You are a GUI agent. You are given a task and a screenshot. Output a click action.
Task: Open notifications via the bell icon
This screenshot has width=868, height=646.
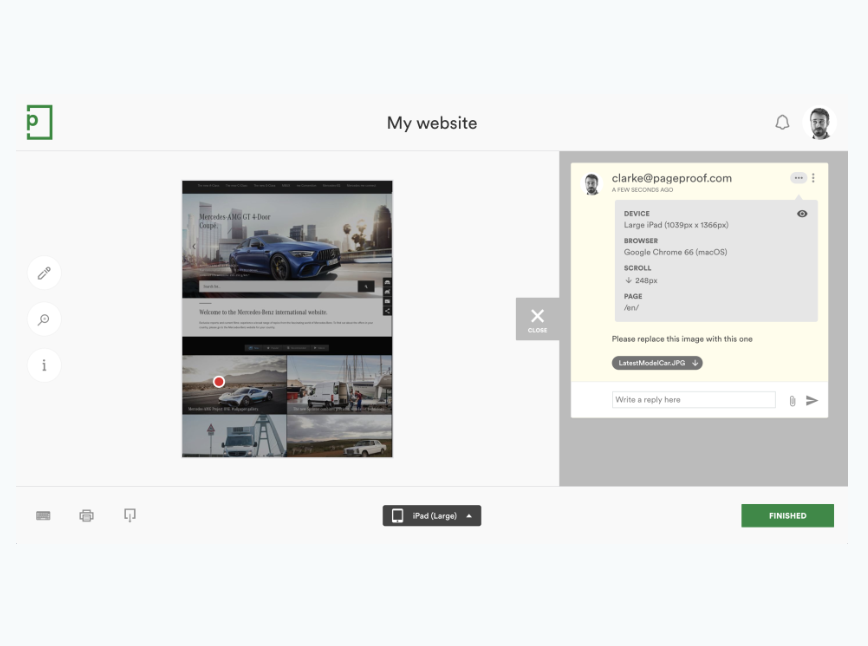[783, 121]
